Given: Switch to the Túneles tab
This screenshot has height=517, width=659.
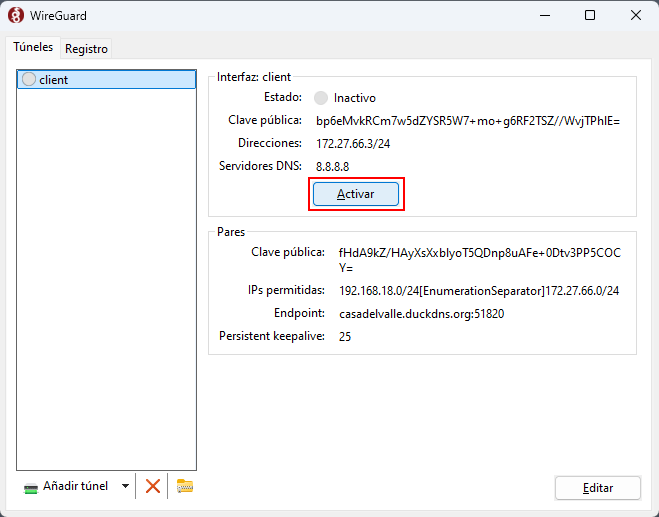Looking at the screenshot, I should tap(33, 47).
